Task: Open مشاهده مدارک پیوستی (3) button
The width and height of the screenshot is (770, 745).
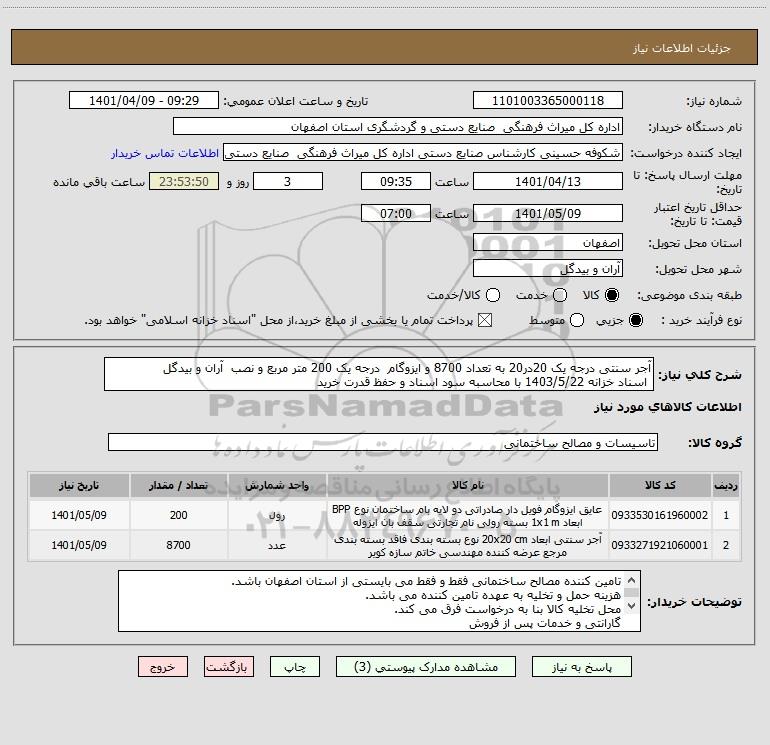Action: (x=426, y=667)
